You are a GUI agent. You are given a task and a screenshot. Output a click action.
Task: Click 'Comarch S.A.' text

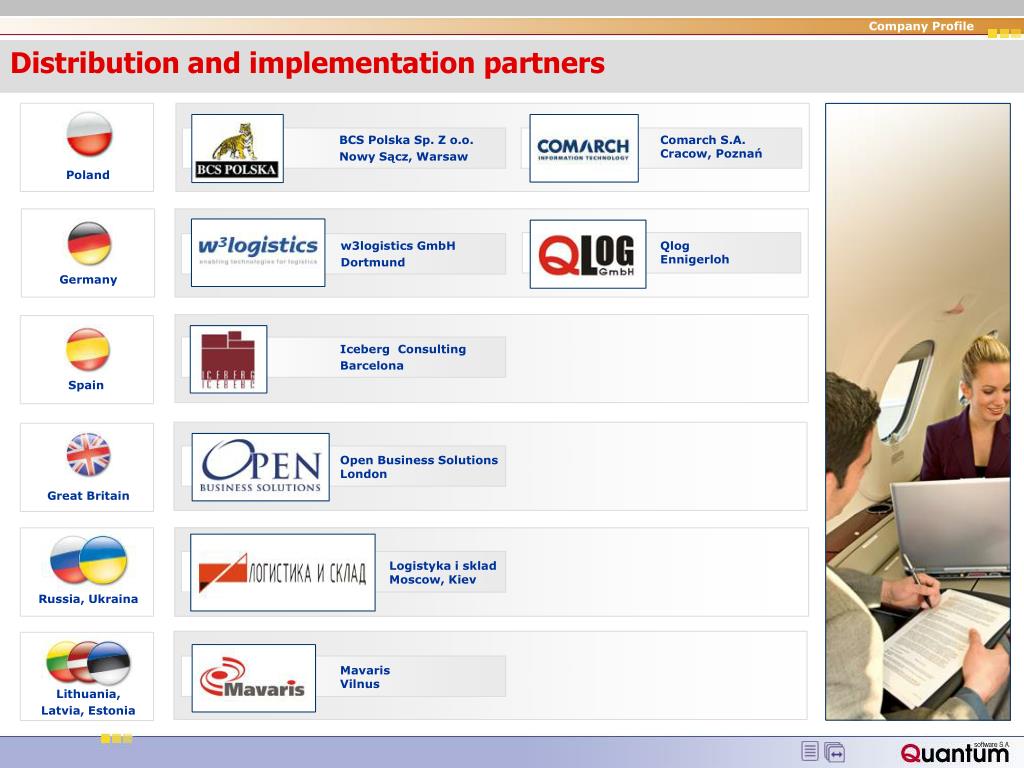pos(703,140)
